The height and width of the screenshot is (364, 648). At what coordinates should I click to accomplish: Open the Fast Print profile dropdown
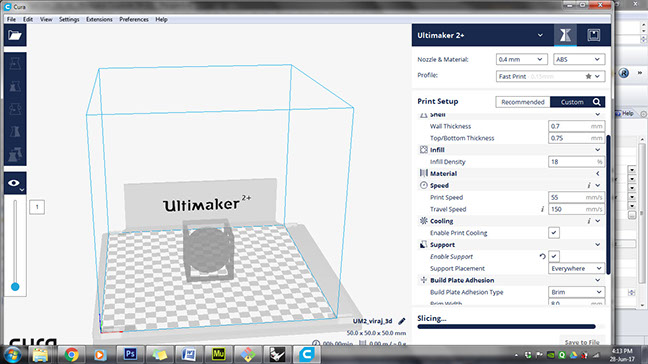(550, 76)
